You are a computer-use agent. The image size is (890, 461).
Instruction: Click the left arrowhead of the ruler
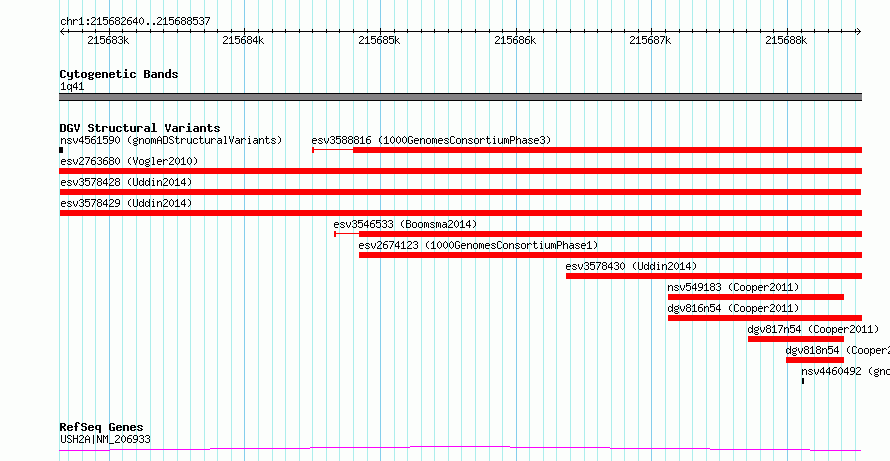pyautogui.click(x=62, y=31)
